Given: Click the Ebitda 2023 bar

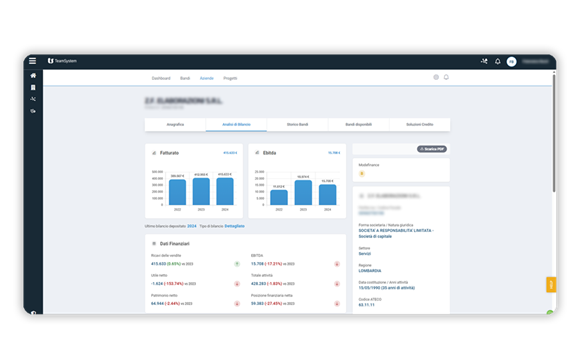Looking at the screenshot, I should pos(303,193).
